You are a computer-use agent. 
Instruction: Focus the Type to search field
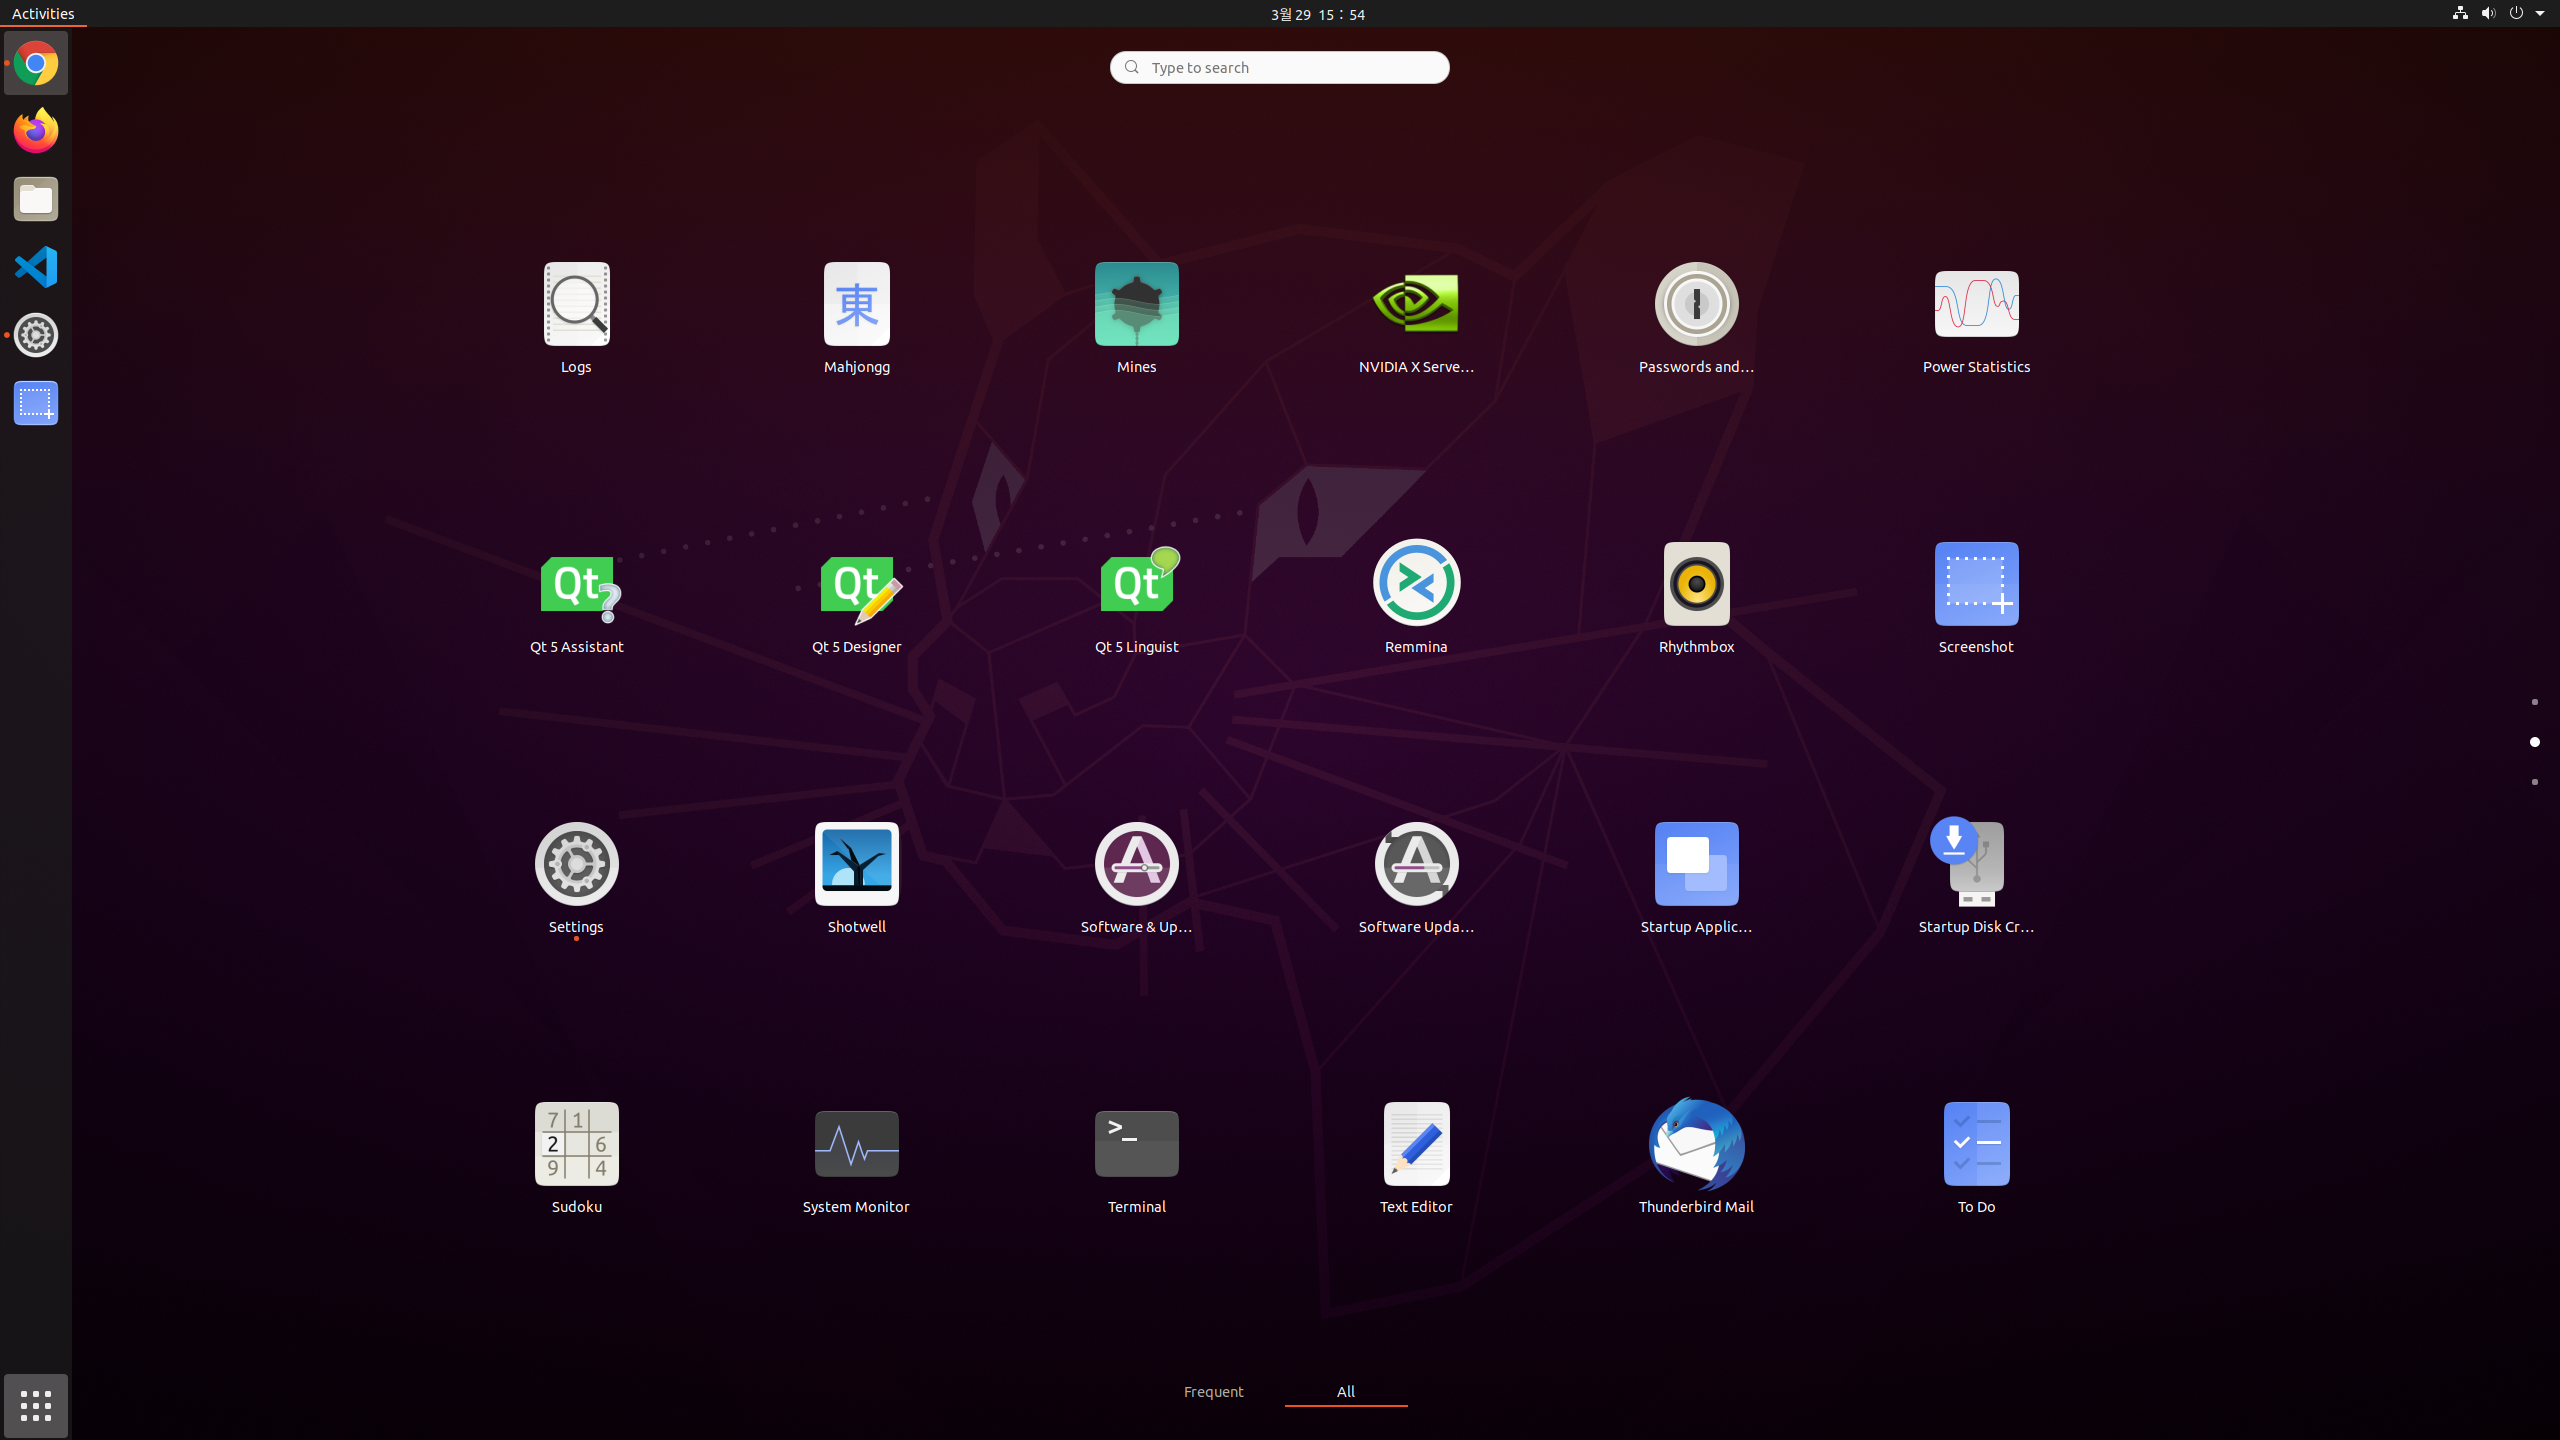point(1280,67)
